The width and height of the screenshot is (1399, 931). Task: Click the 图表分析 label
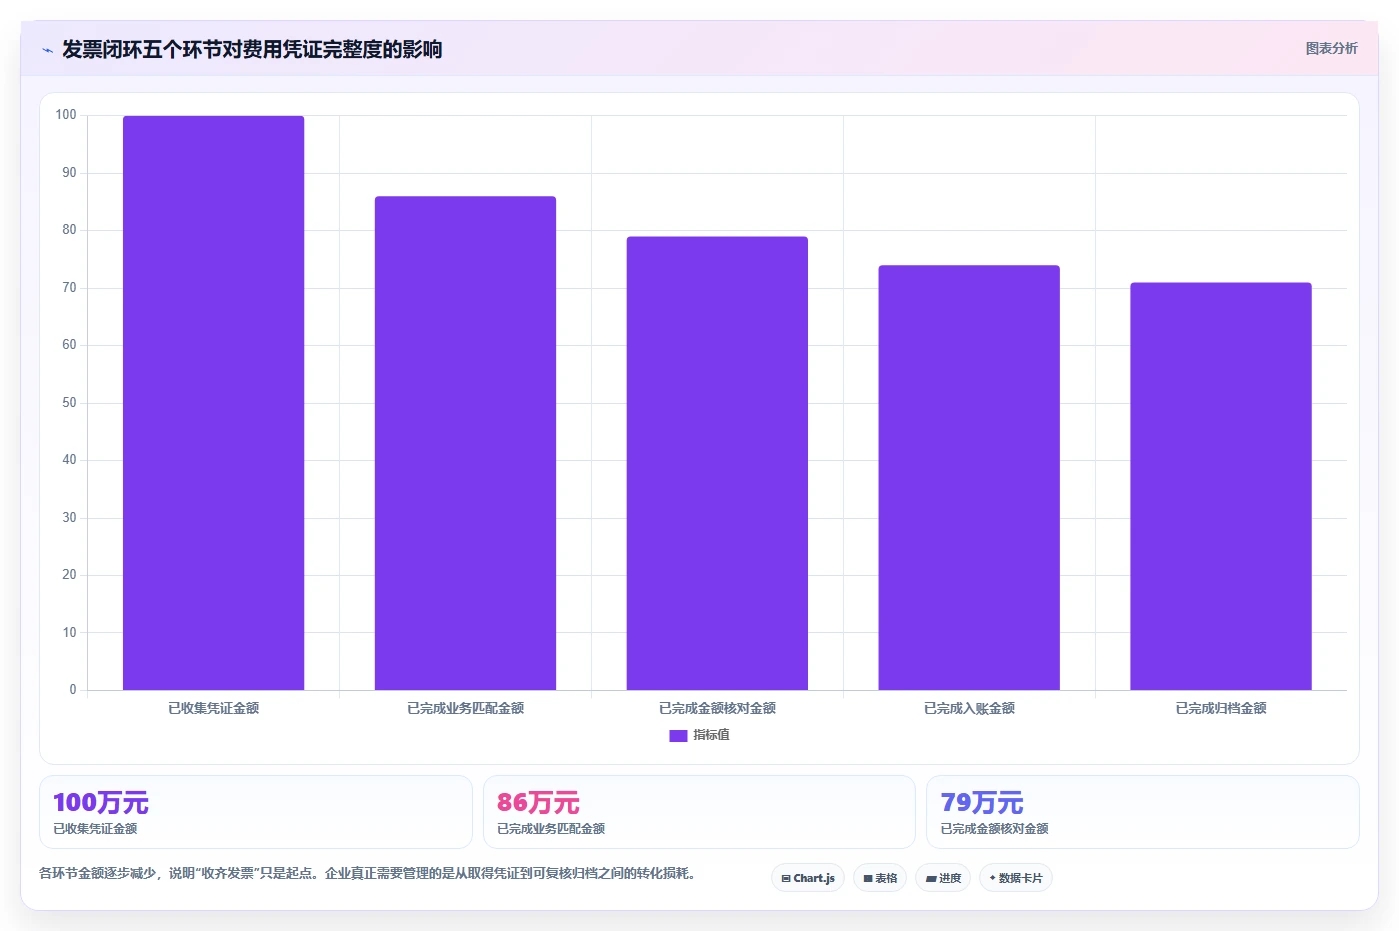(1331, 48)
